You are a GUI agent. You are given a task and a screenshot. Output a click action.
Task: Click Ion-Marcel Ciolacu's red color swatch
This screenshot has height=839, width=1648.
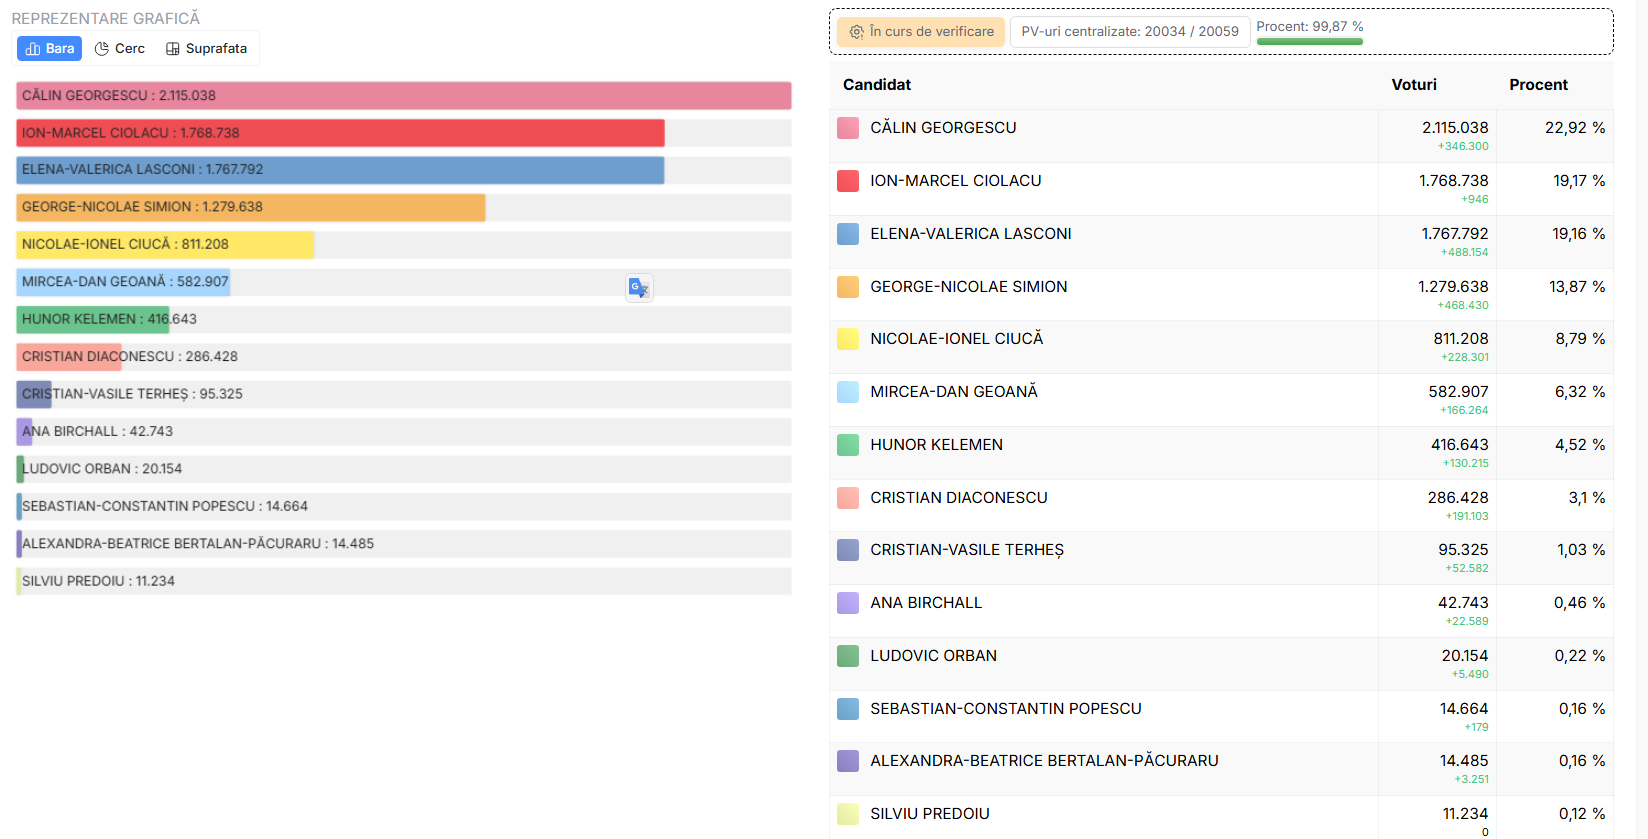[848, 181]
